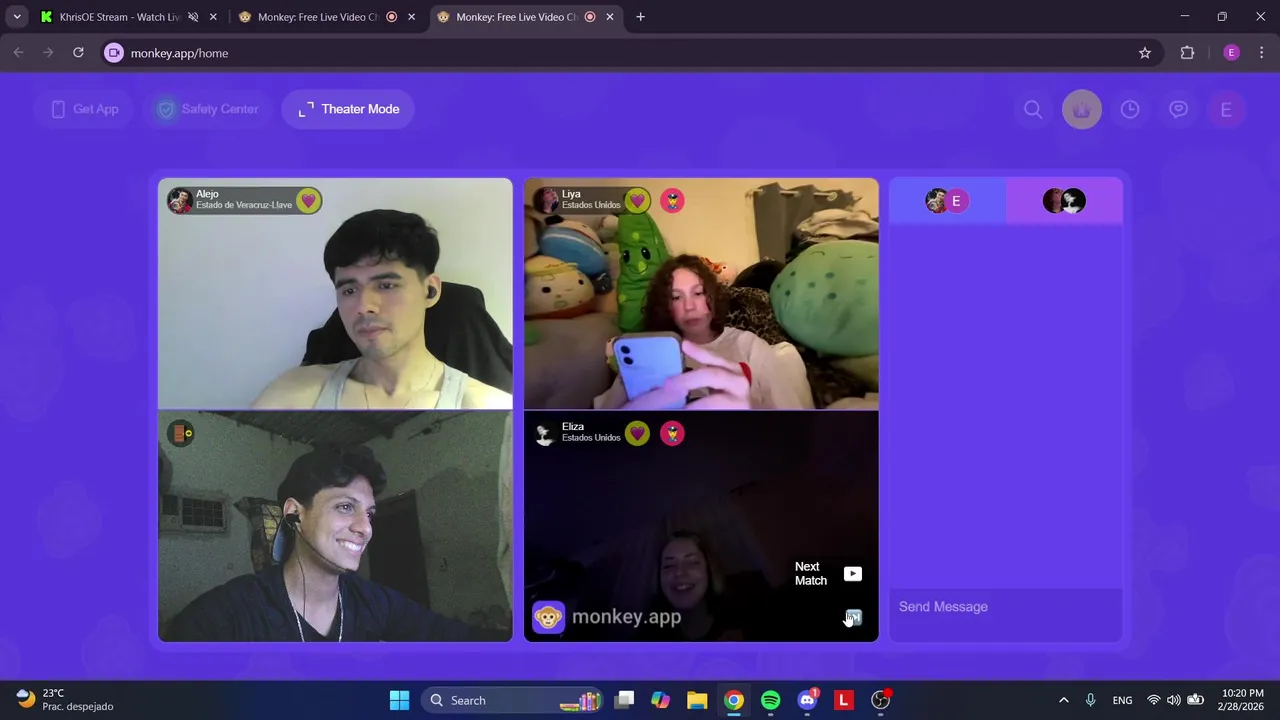Go forward in browser history

(x=48, y=53)
